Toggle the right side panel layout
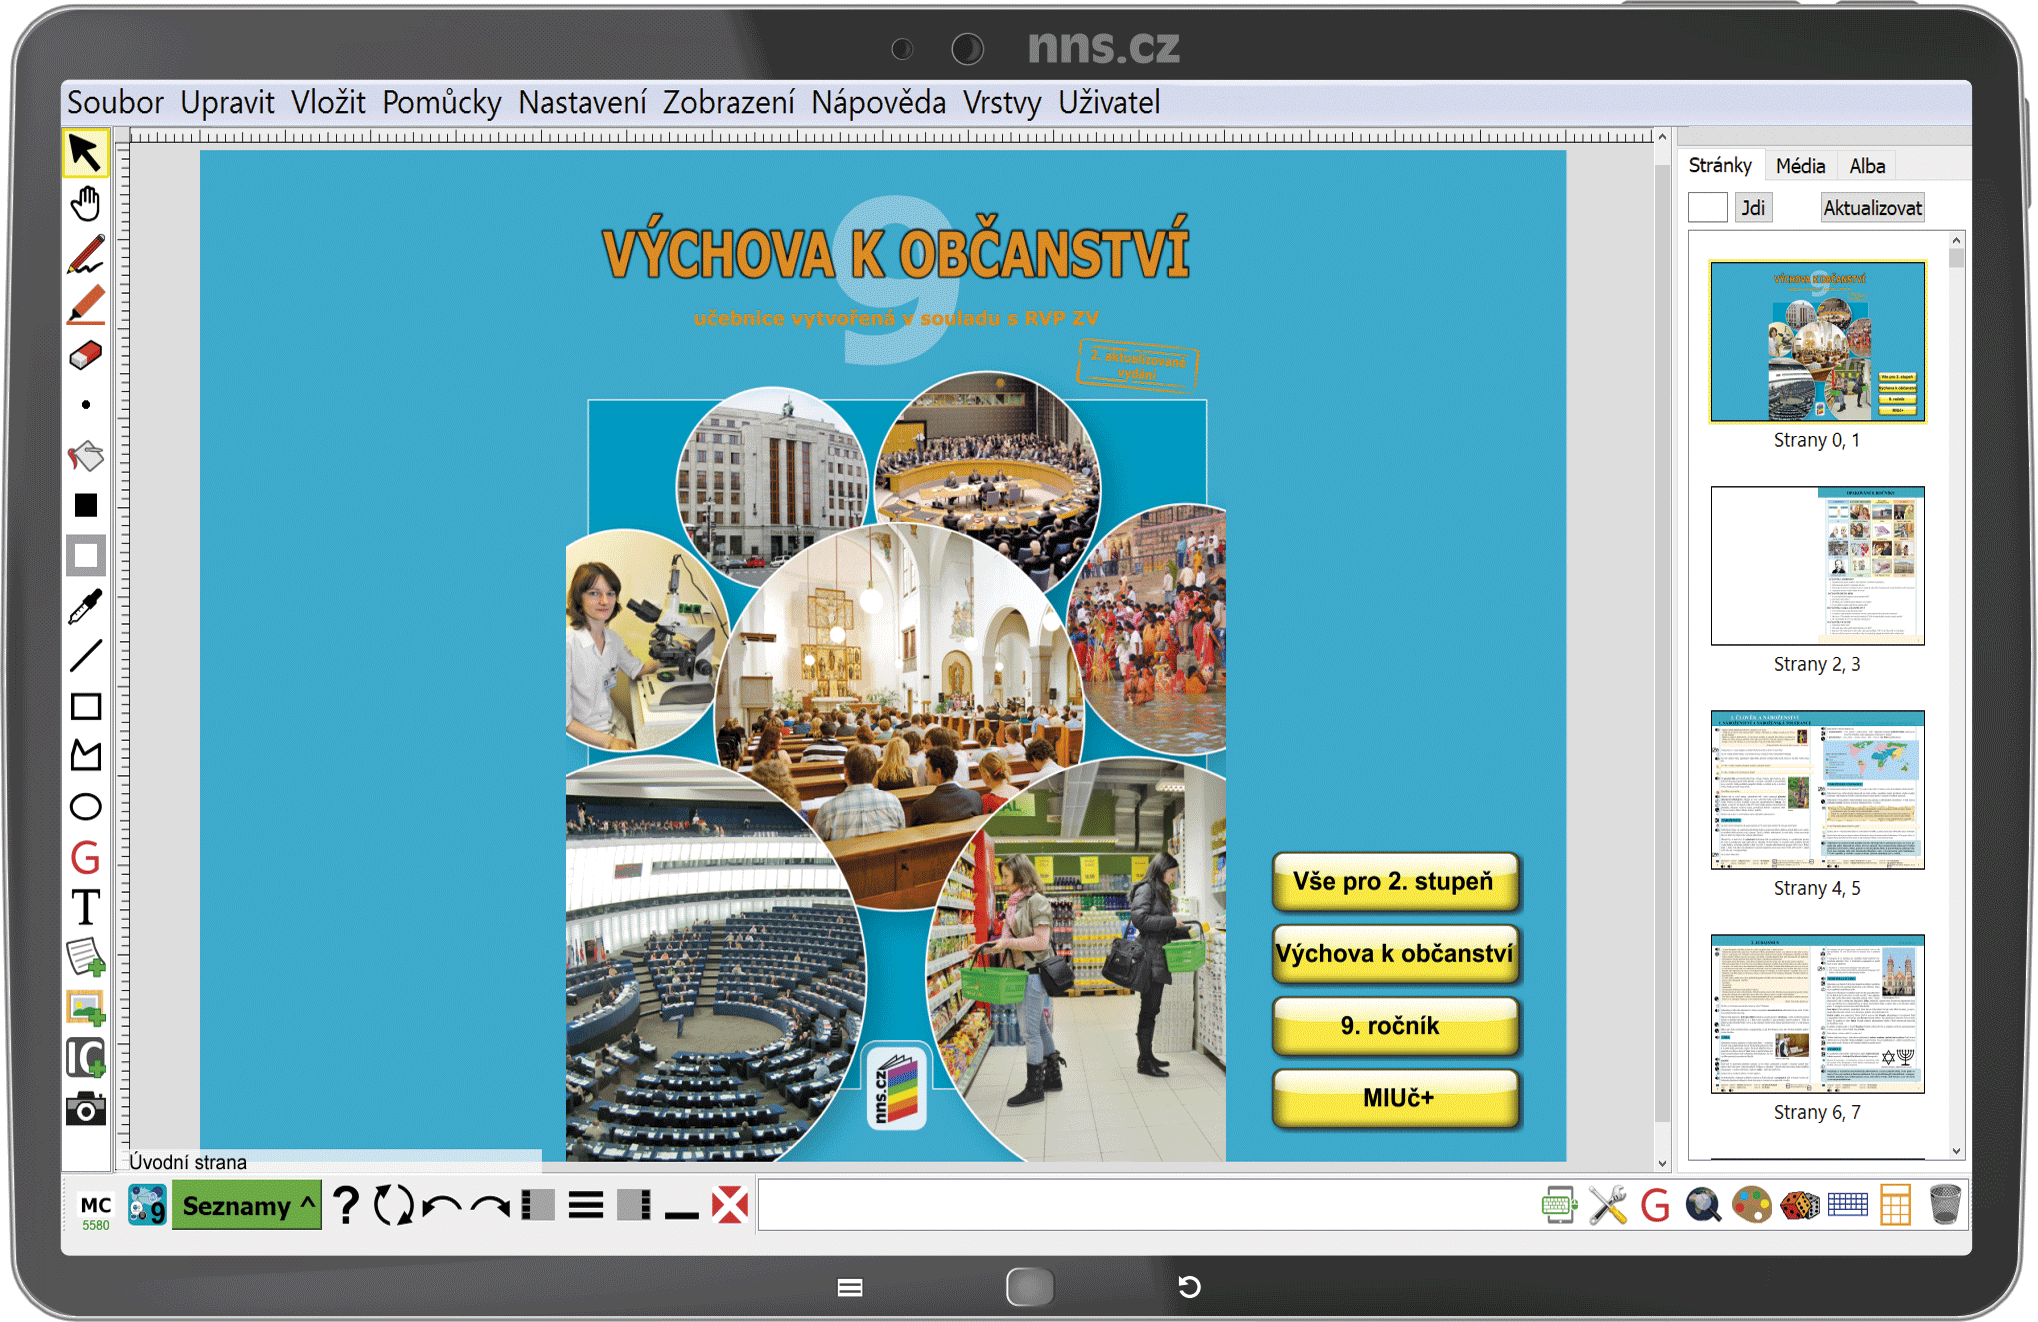The height and width of the screenshot is (1322, 2038). click(x=634, y=1205)
